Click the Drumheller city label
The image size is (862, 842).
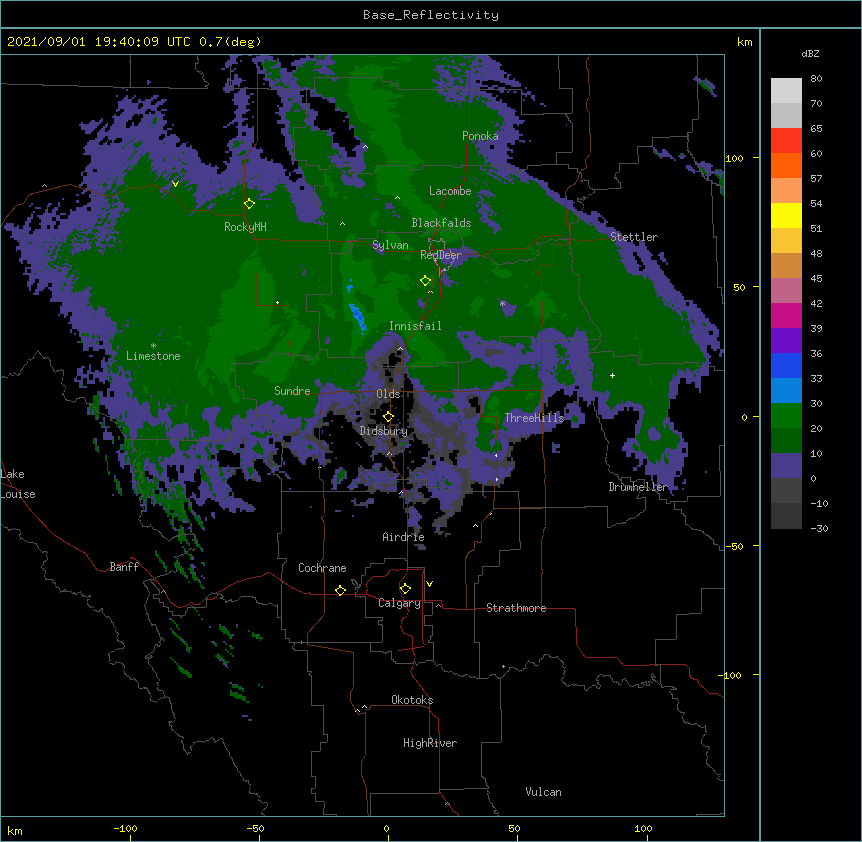click(x=638, y=487)
